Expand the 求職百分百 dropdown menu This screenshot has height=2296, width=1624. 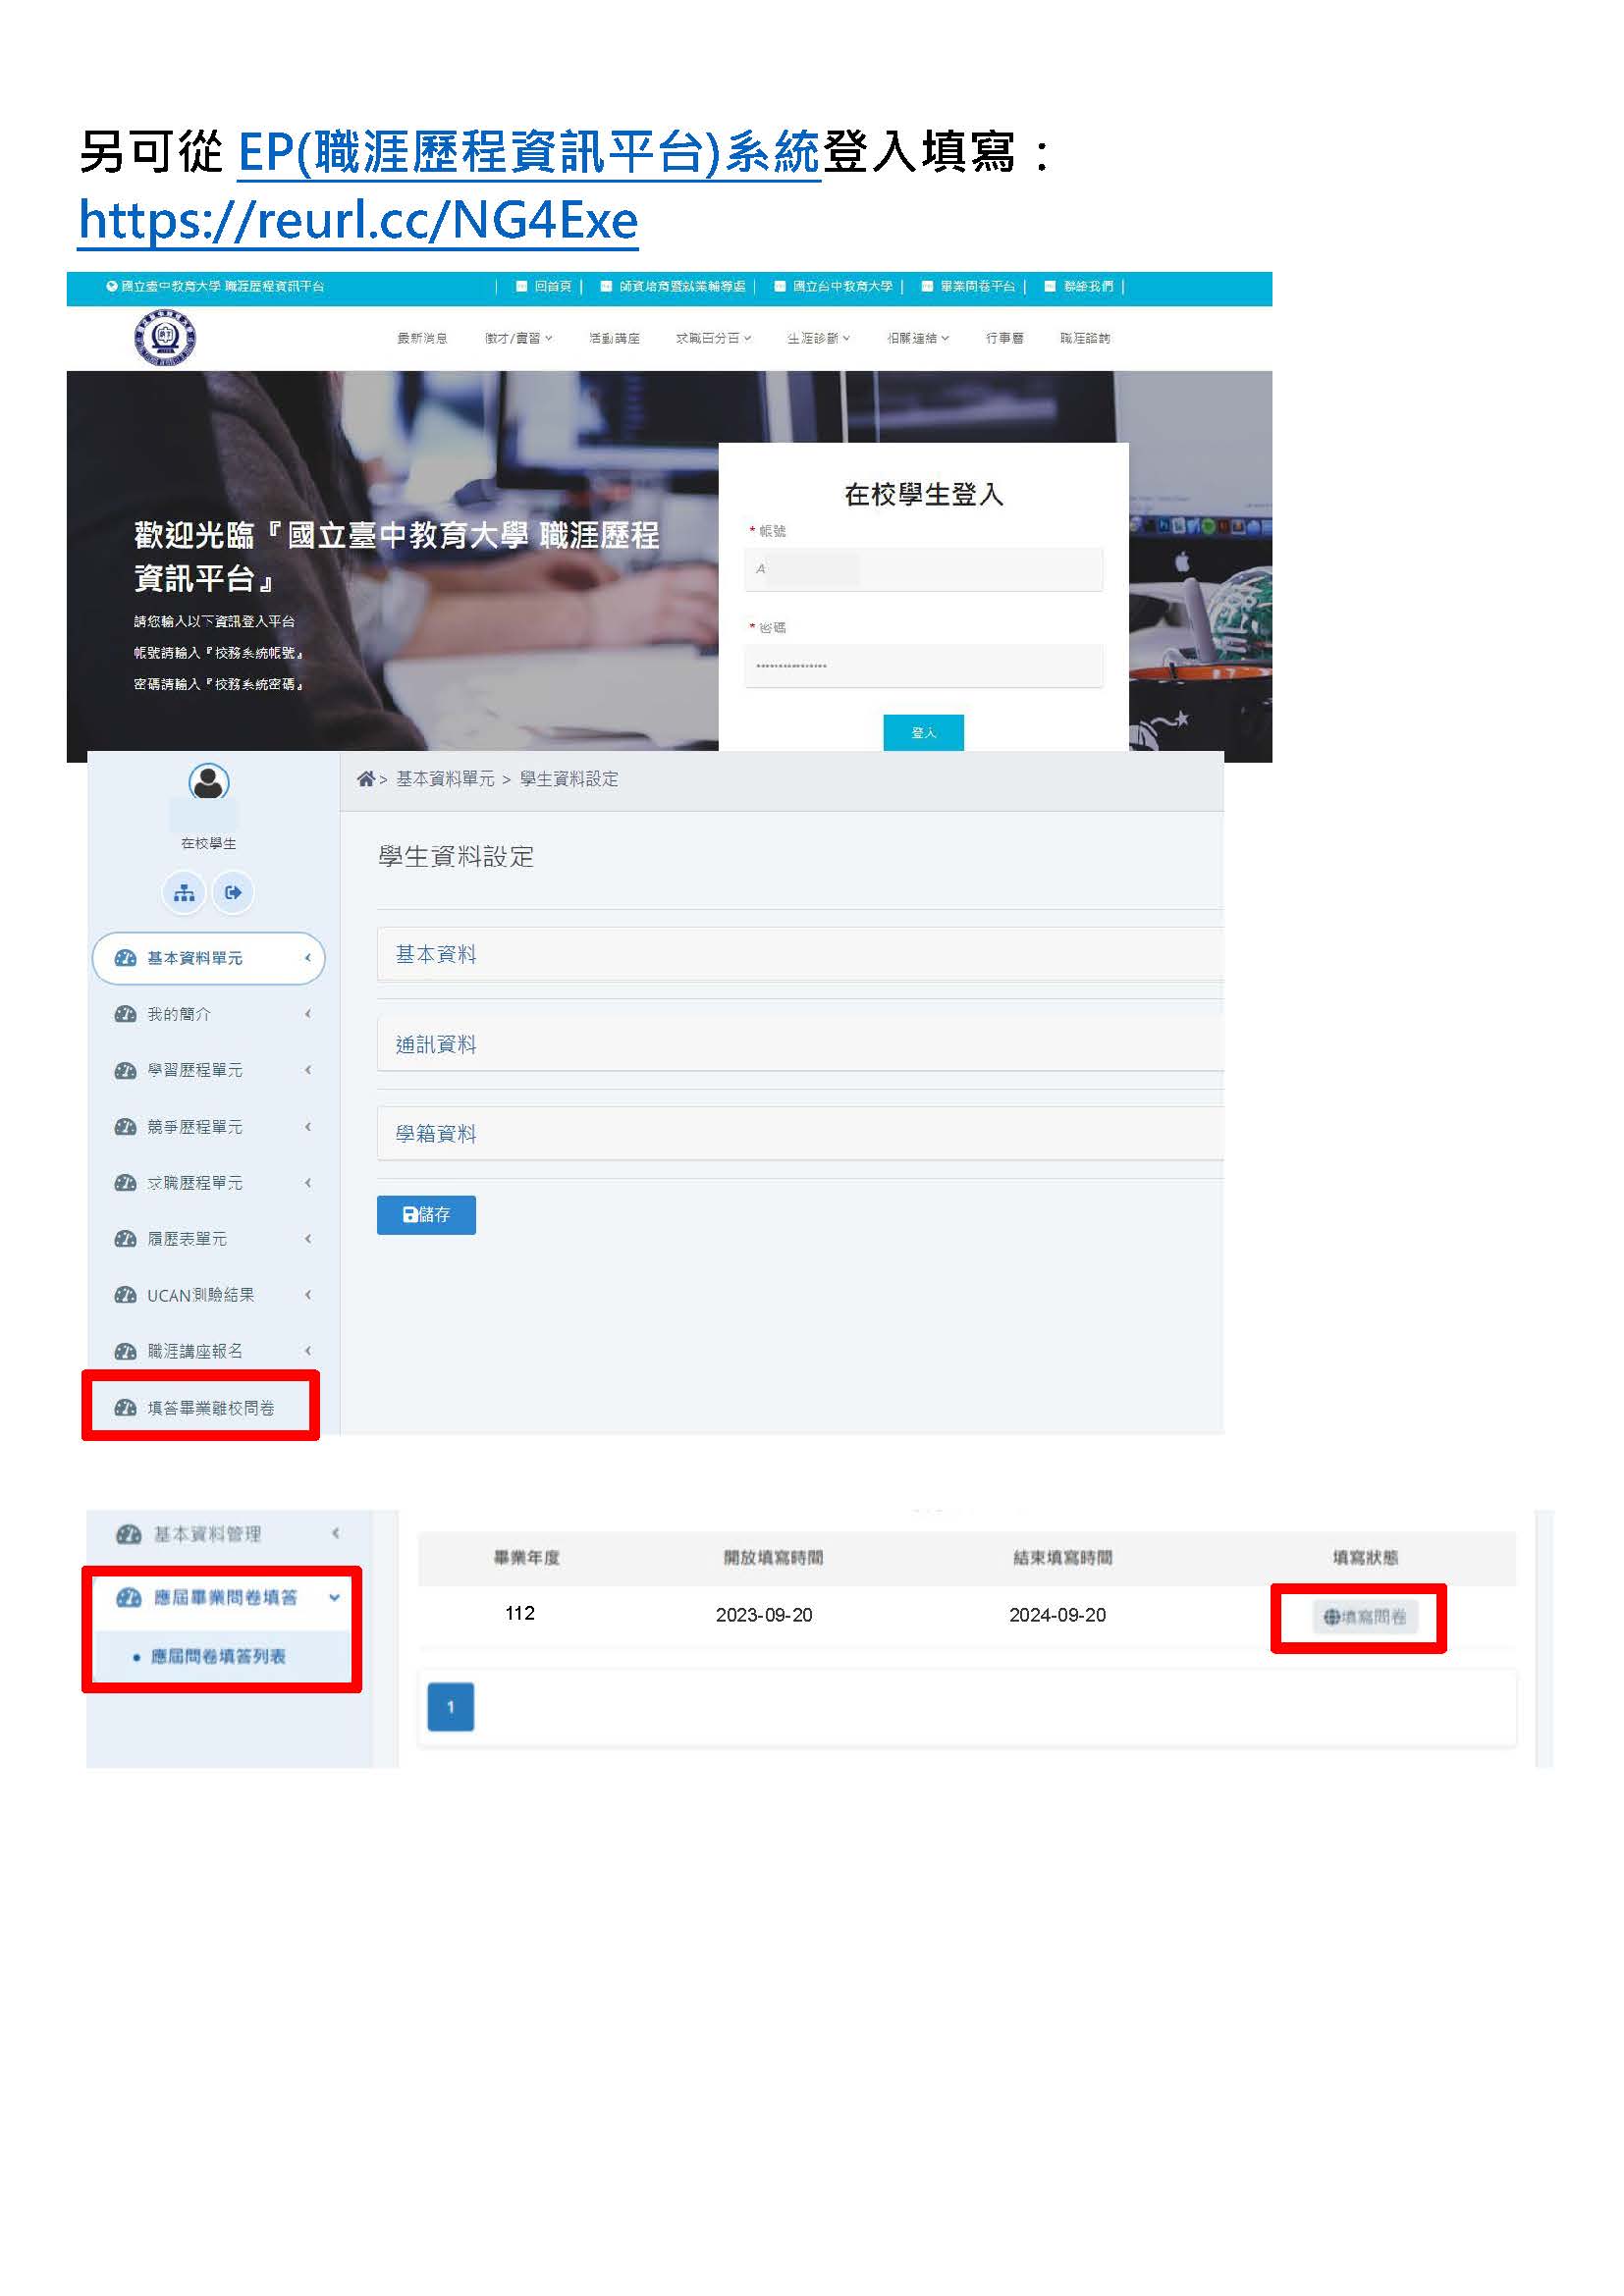[x=713, y=338]
